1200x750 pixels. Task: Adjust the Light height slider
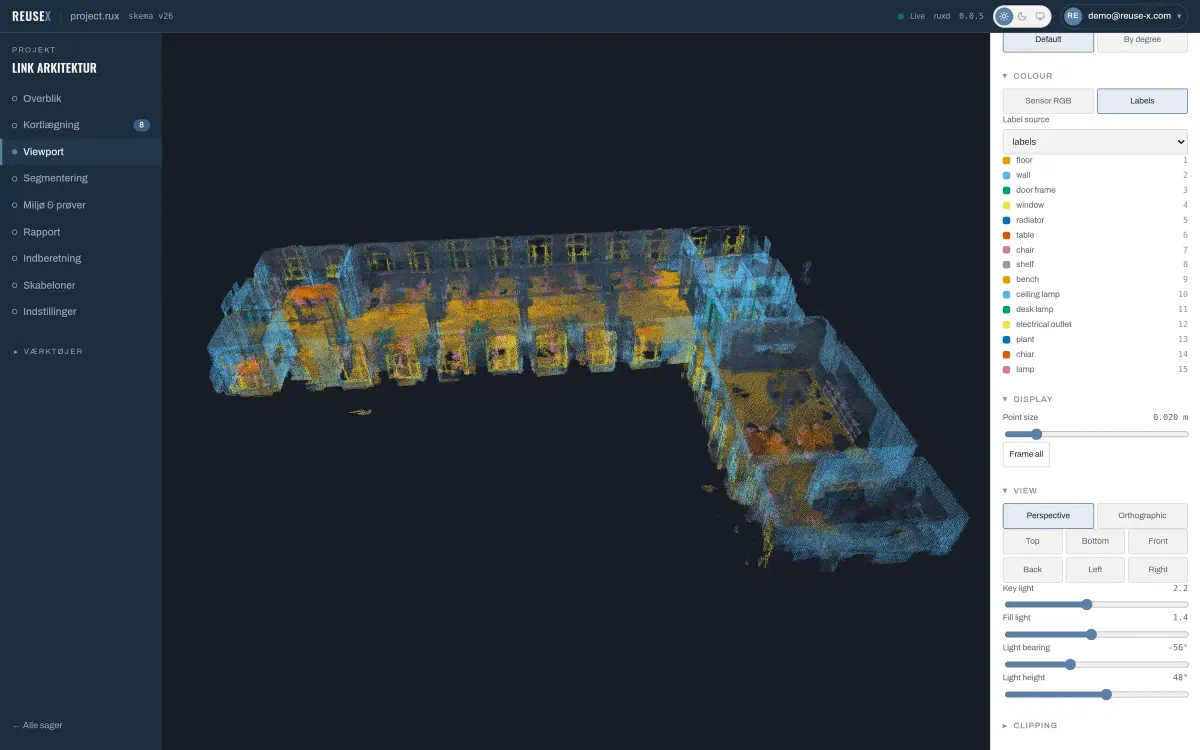[1095, 694]
